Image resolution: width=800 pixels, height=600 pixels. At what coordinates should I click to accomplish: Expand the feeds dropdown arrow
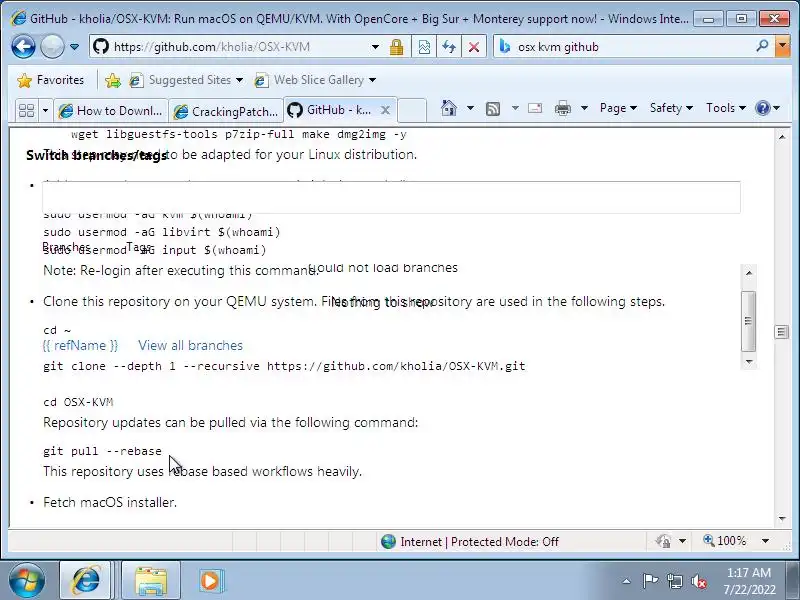515,108
